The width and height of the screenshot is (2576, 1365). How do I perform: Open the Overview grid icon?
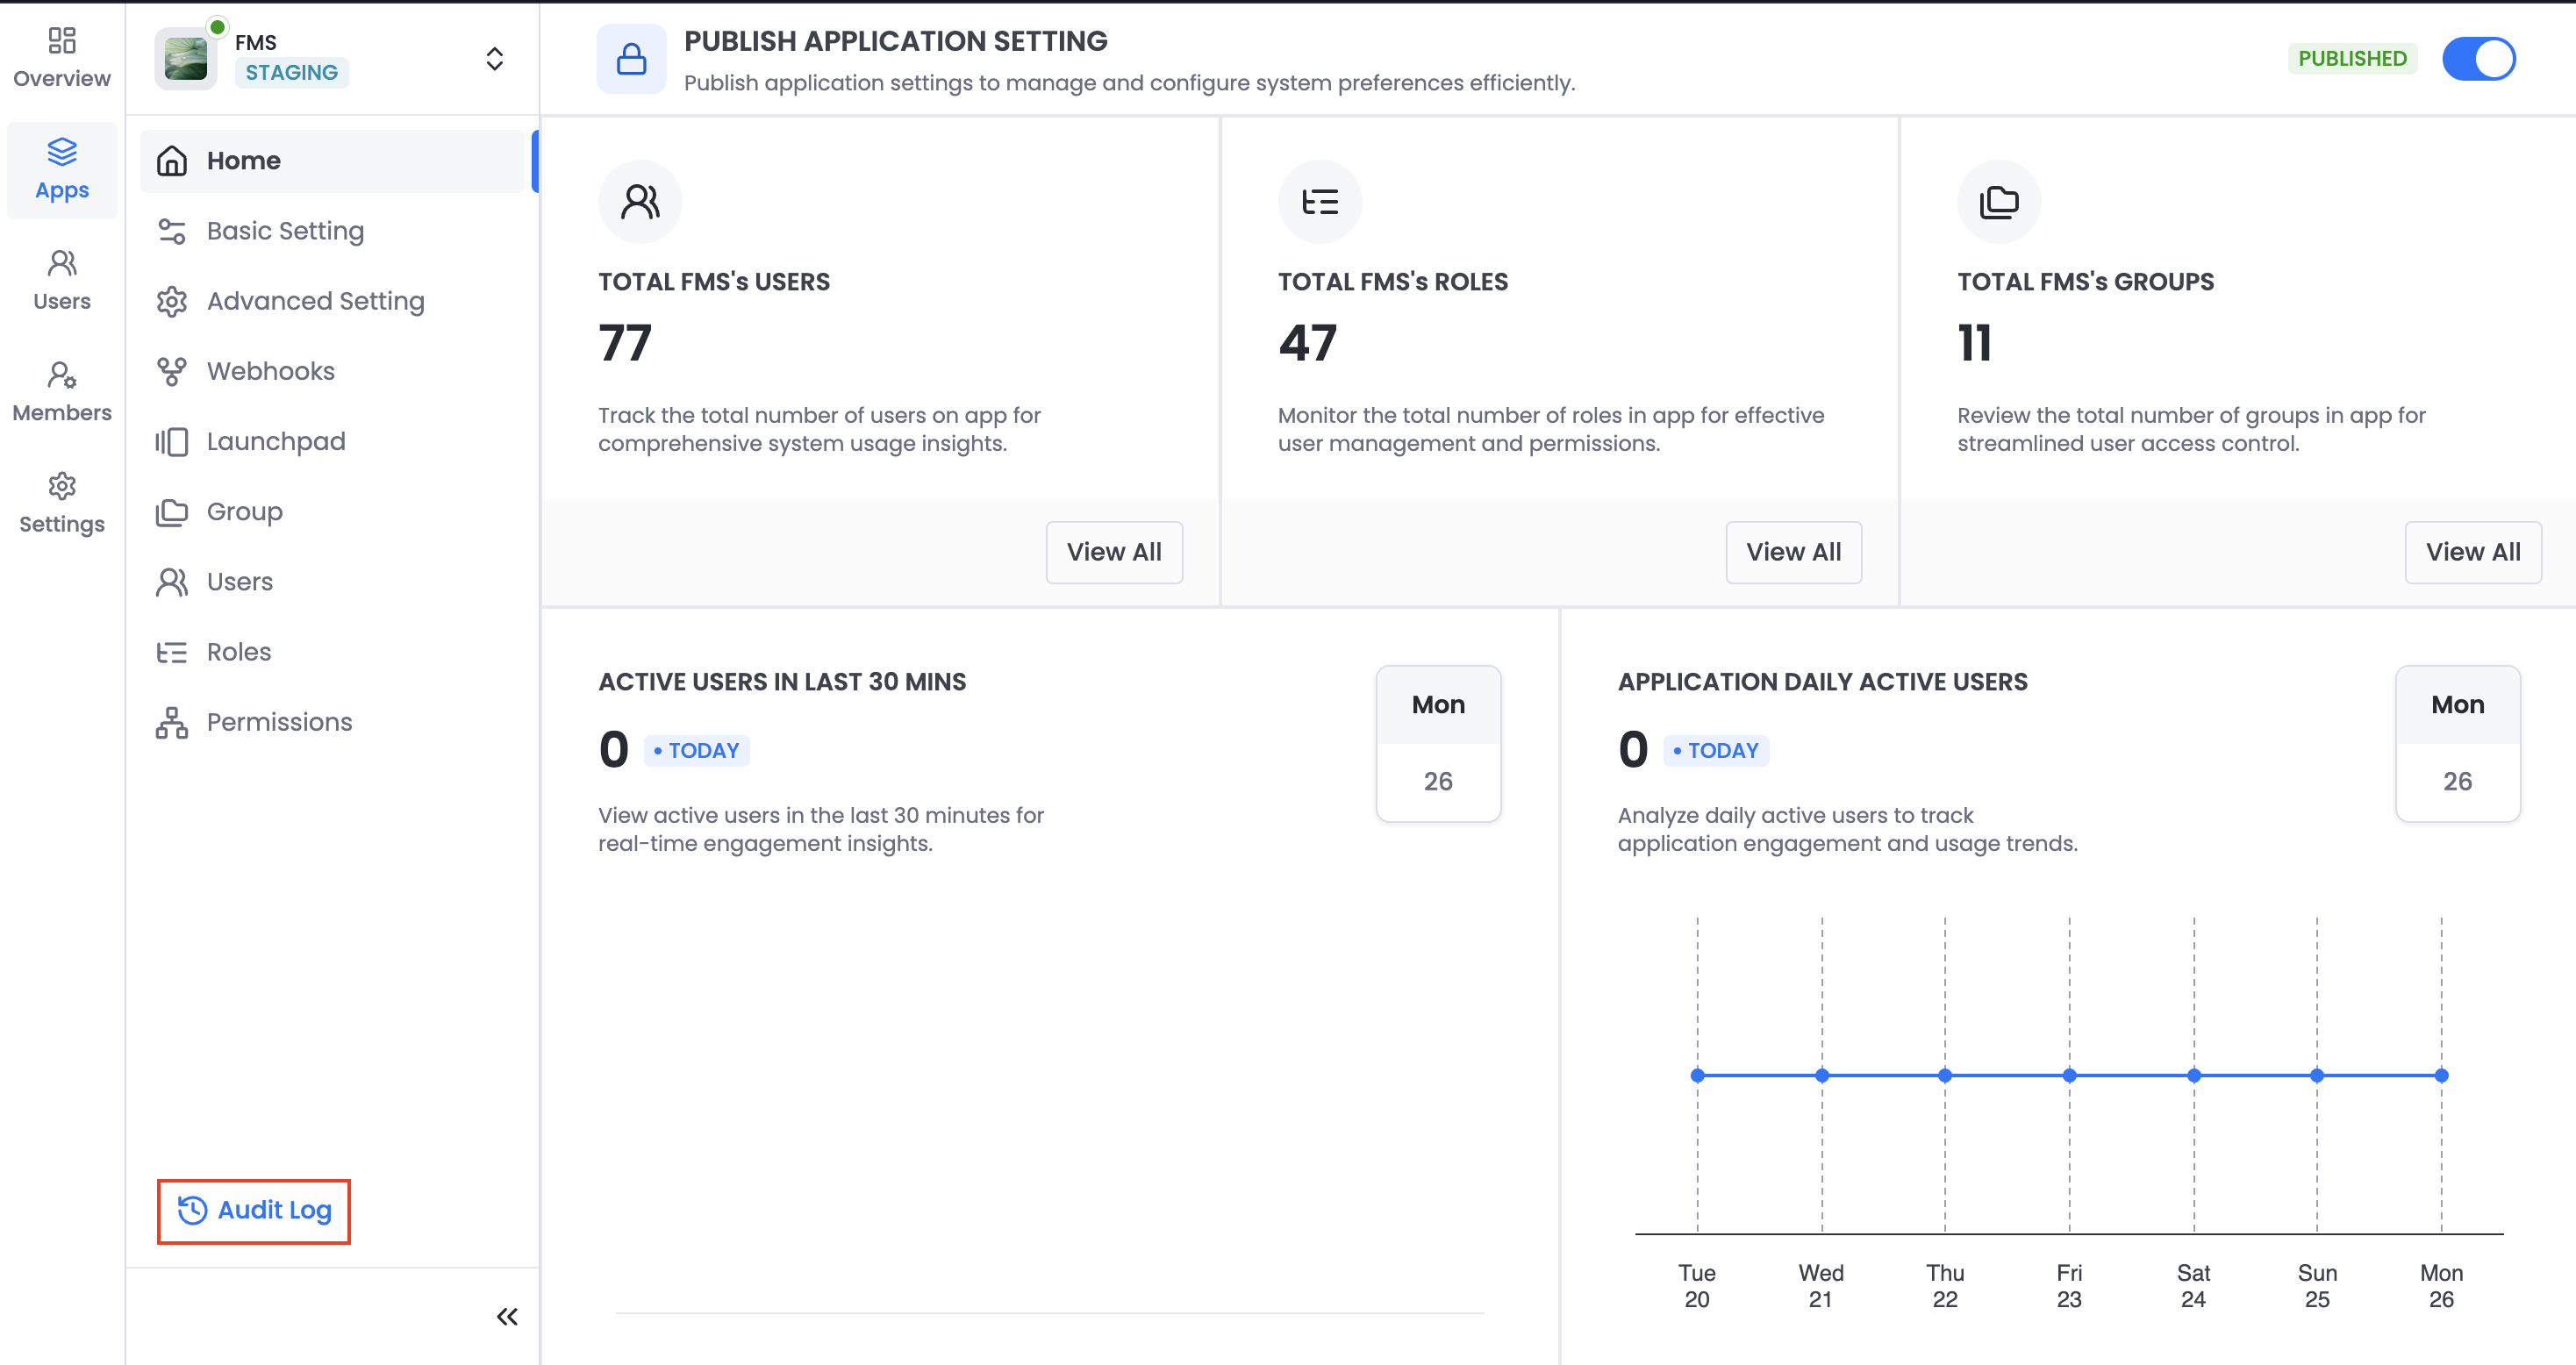click(62, 41)
